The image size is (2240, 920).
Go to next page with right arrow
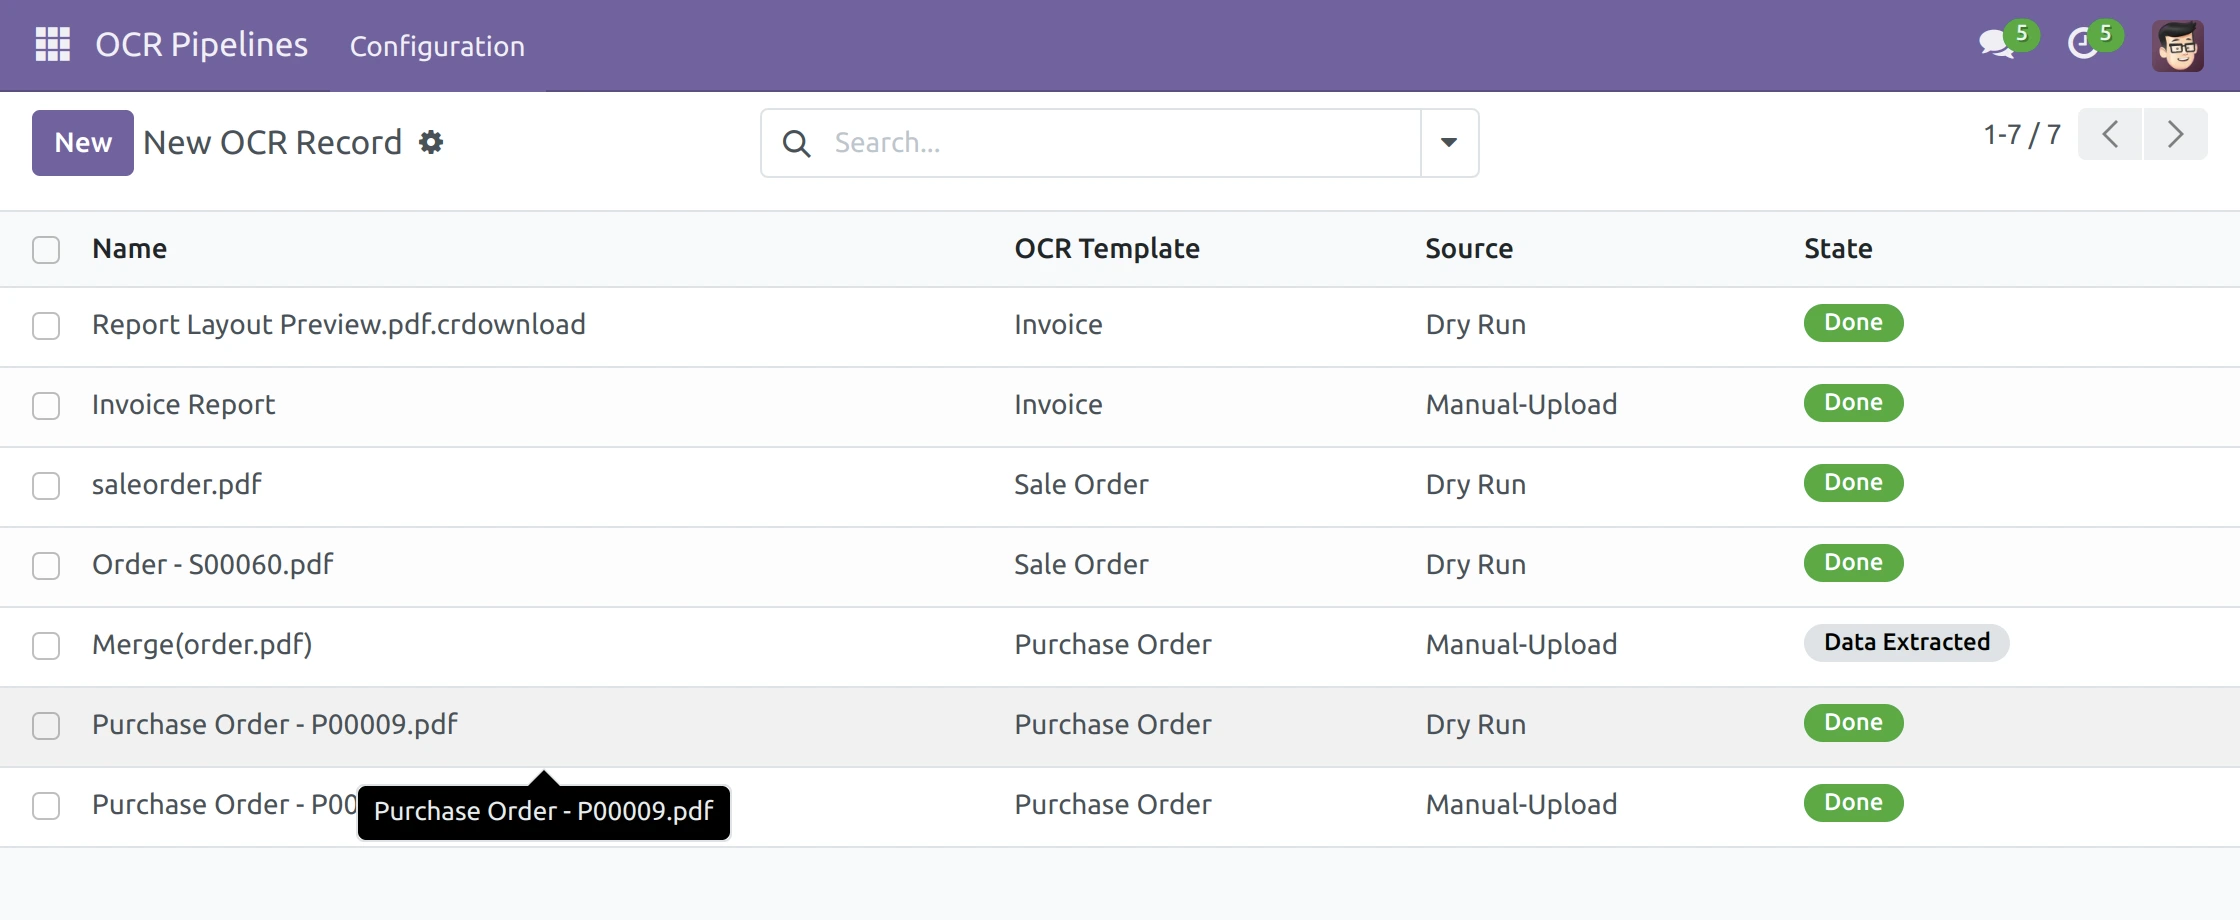point(2176,134)
